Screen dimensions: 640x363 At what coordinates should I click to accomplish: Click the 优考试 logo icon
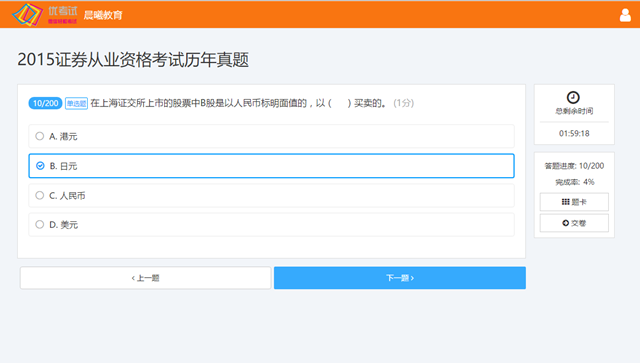tap(28, 15)
